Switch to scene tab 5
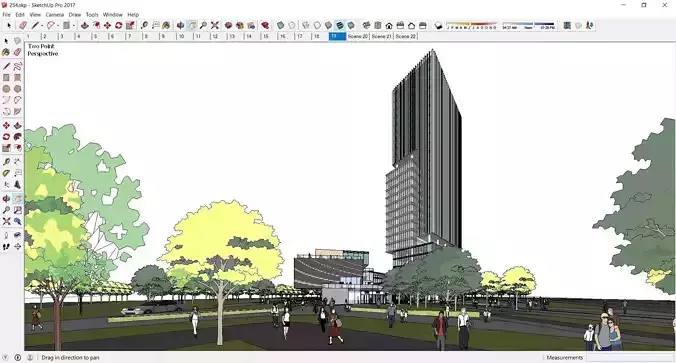Image resolution: width=676 pixels, height=363 pixels. pyautogui.click(x=100, y=37)
